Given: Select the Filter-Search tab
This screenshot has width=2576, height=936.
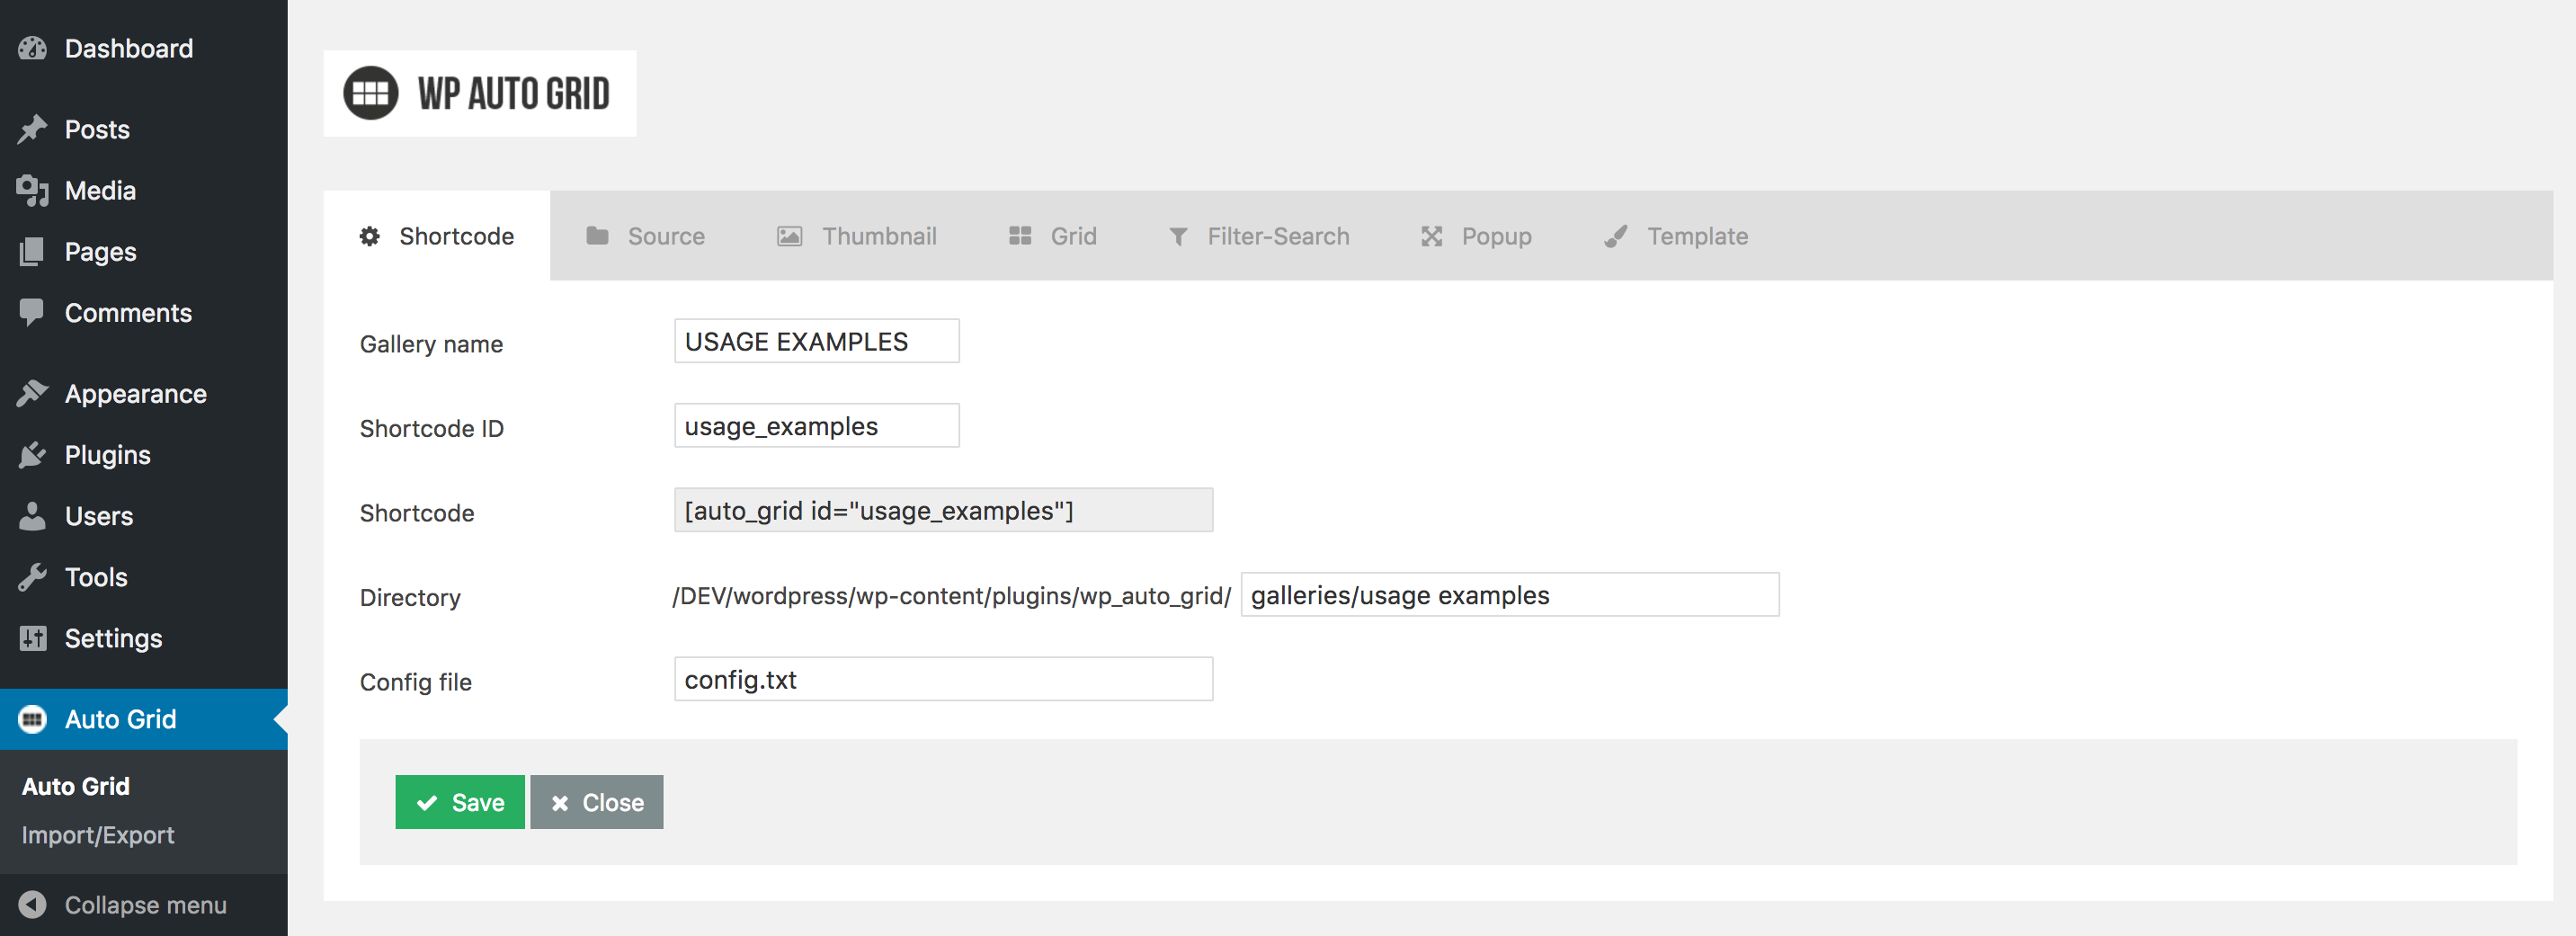Looking at the screenshot, I should point(1259,236).
